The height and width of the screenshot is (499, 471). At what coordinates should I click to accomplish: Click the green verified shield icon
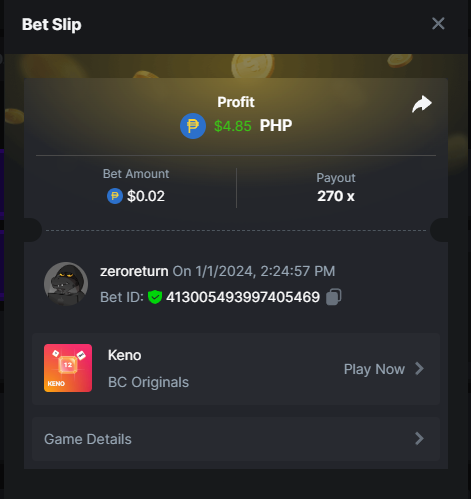tap(155, 297)
